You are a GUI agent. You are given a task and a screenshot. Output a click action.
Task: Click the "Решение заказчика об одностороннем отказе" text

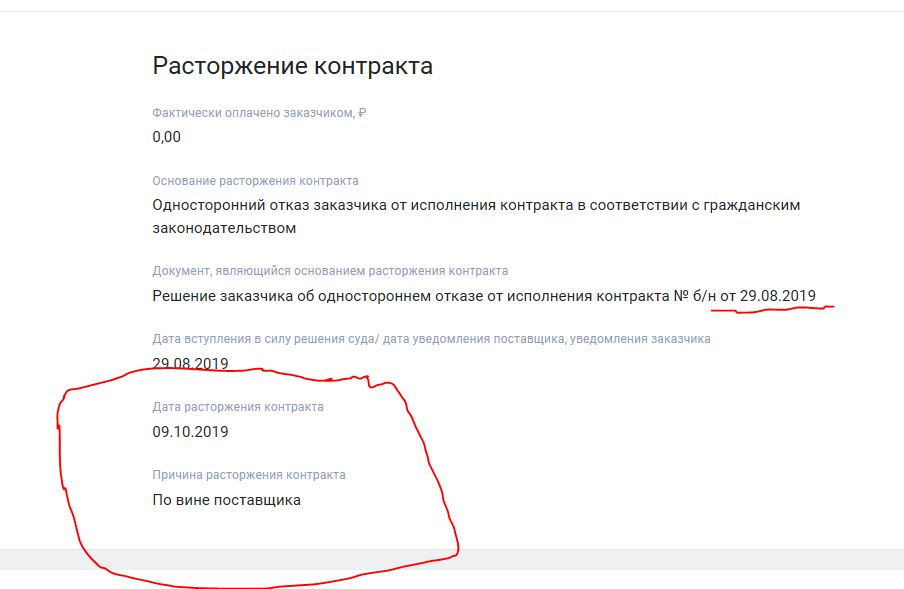point(410,296)
